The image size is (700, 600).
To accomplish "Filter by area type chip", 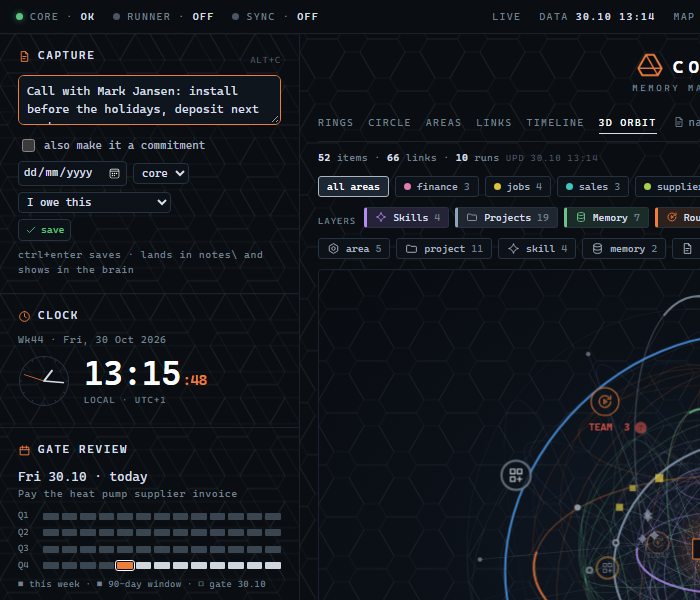I will coord(354,249).
